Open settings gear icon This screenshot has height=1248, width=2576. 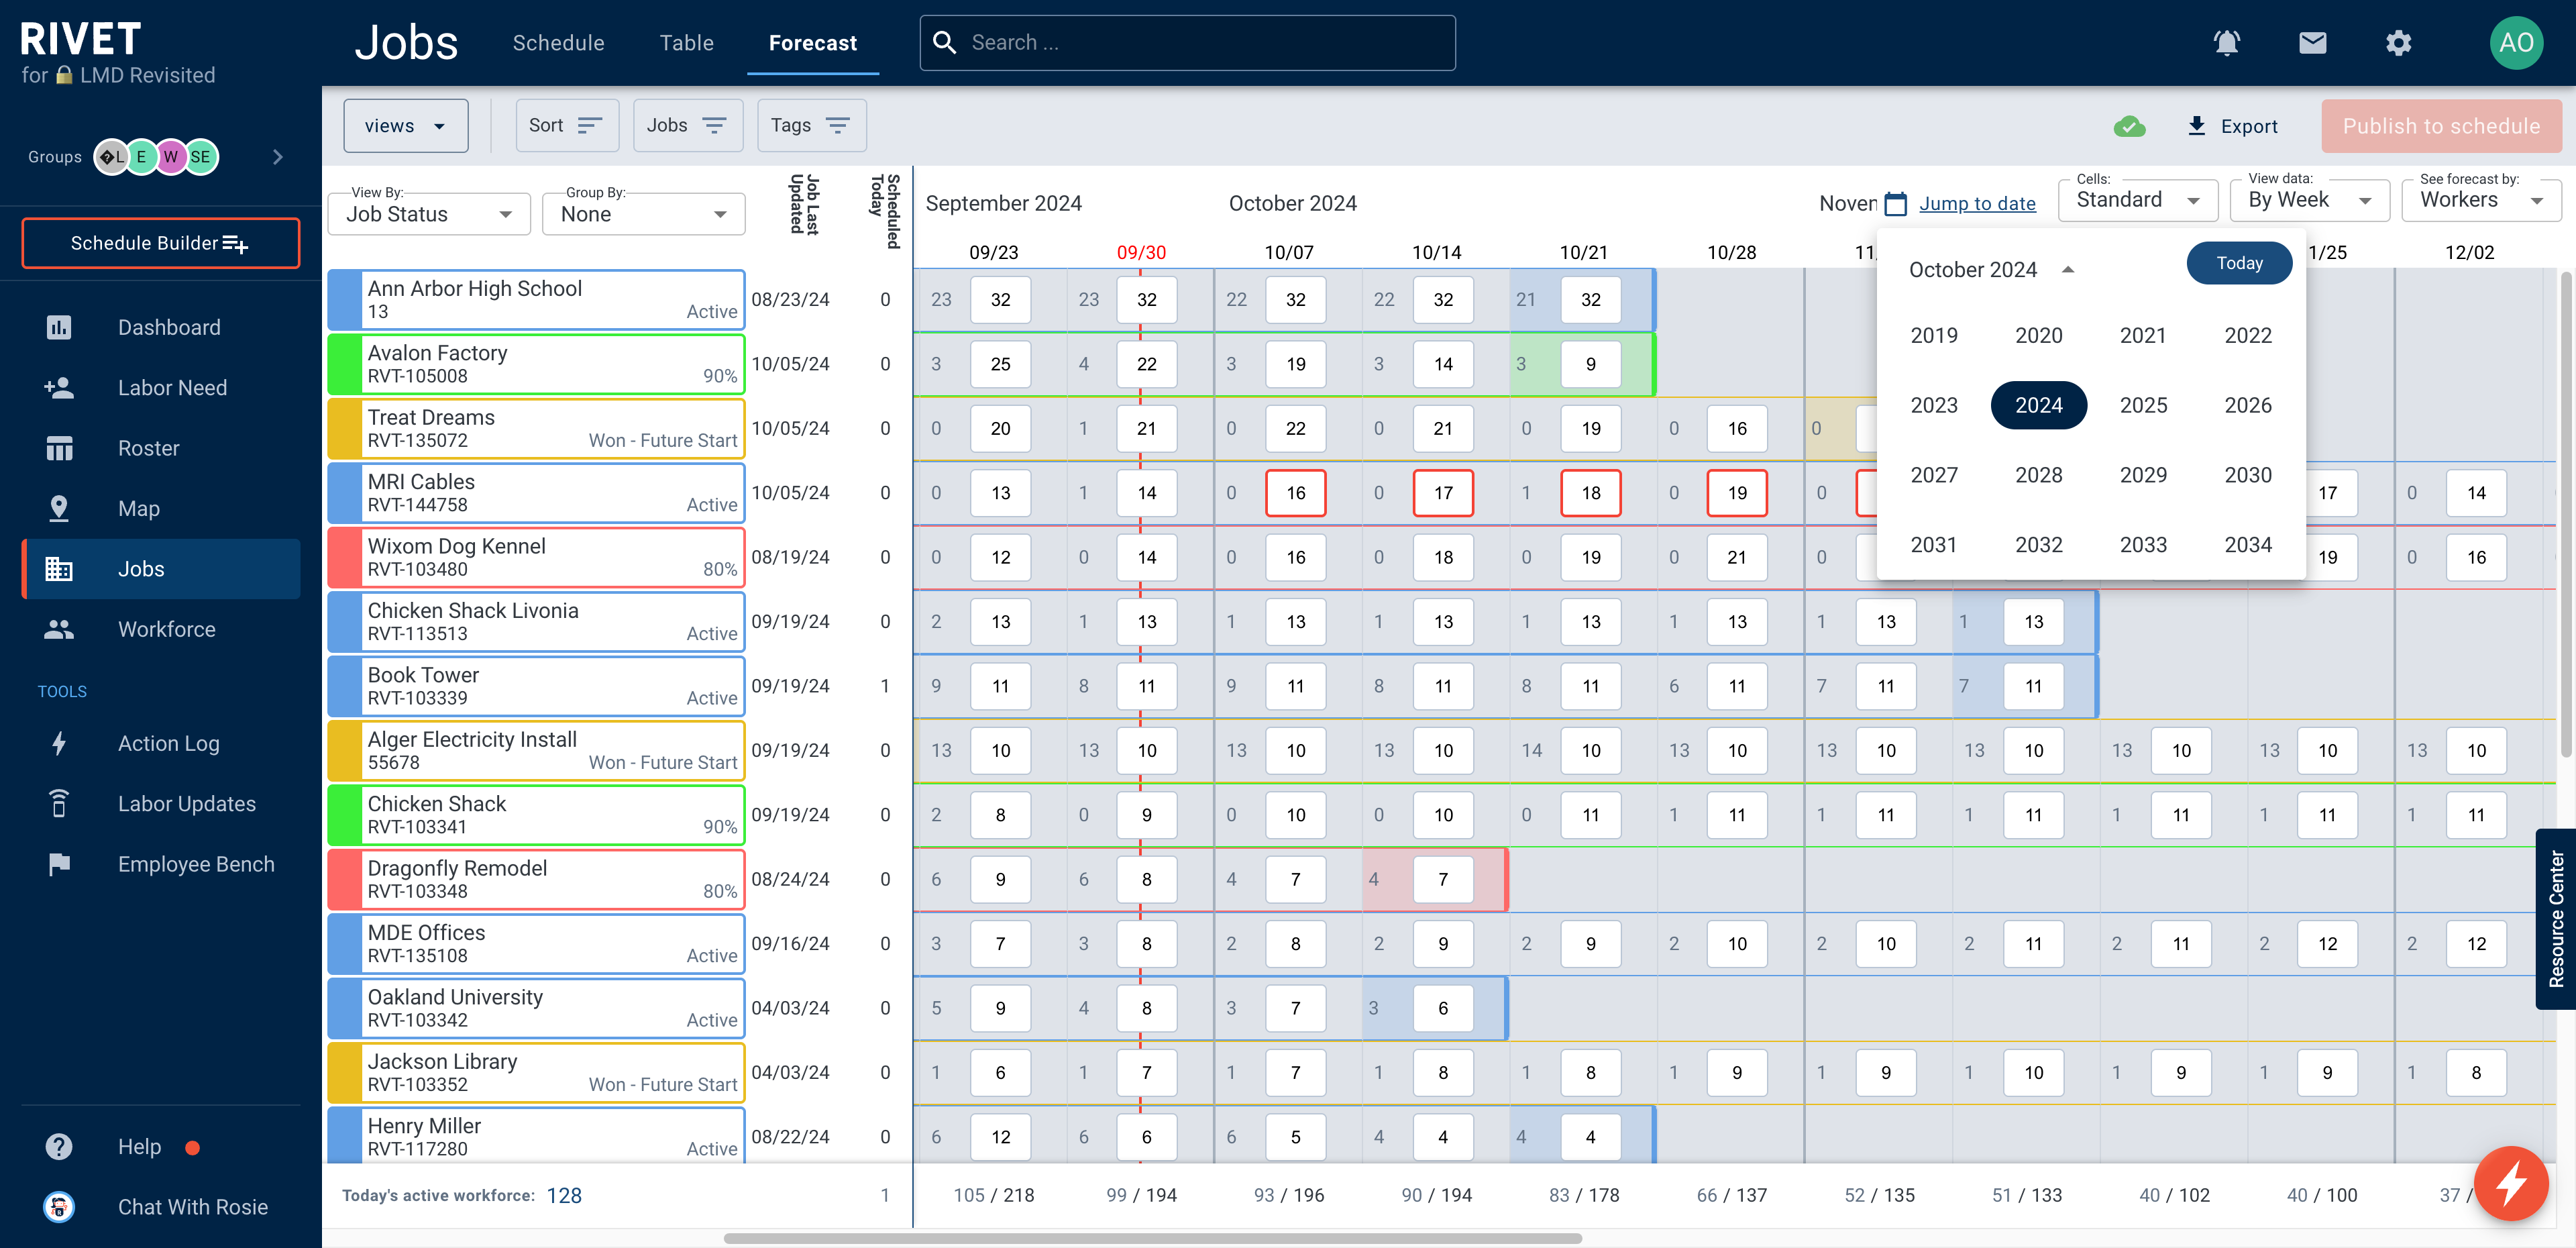[x=2398, y=43]
